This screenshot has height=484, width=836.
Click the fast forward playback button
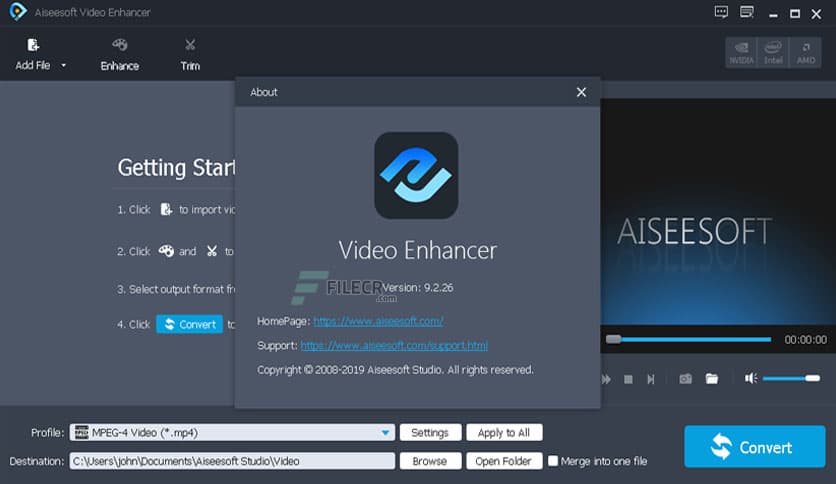(x=606, y=379)
